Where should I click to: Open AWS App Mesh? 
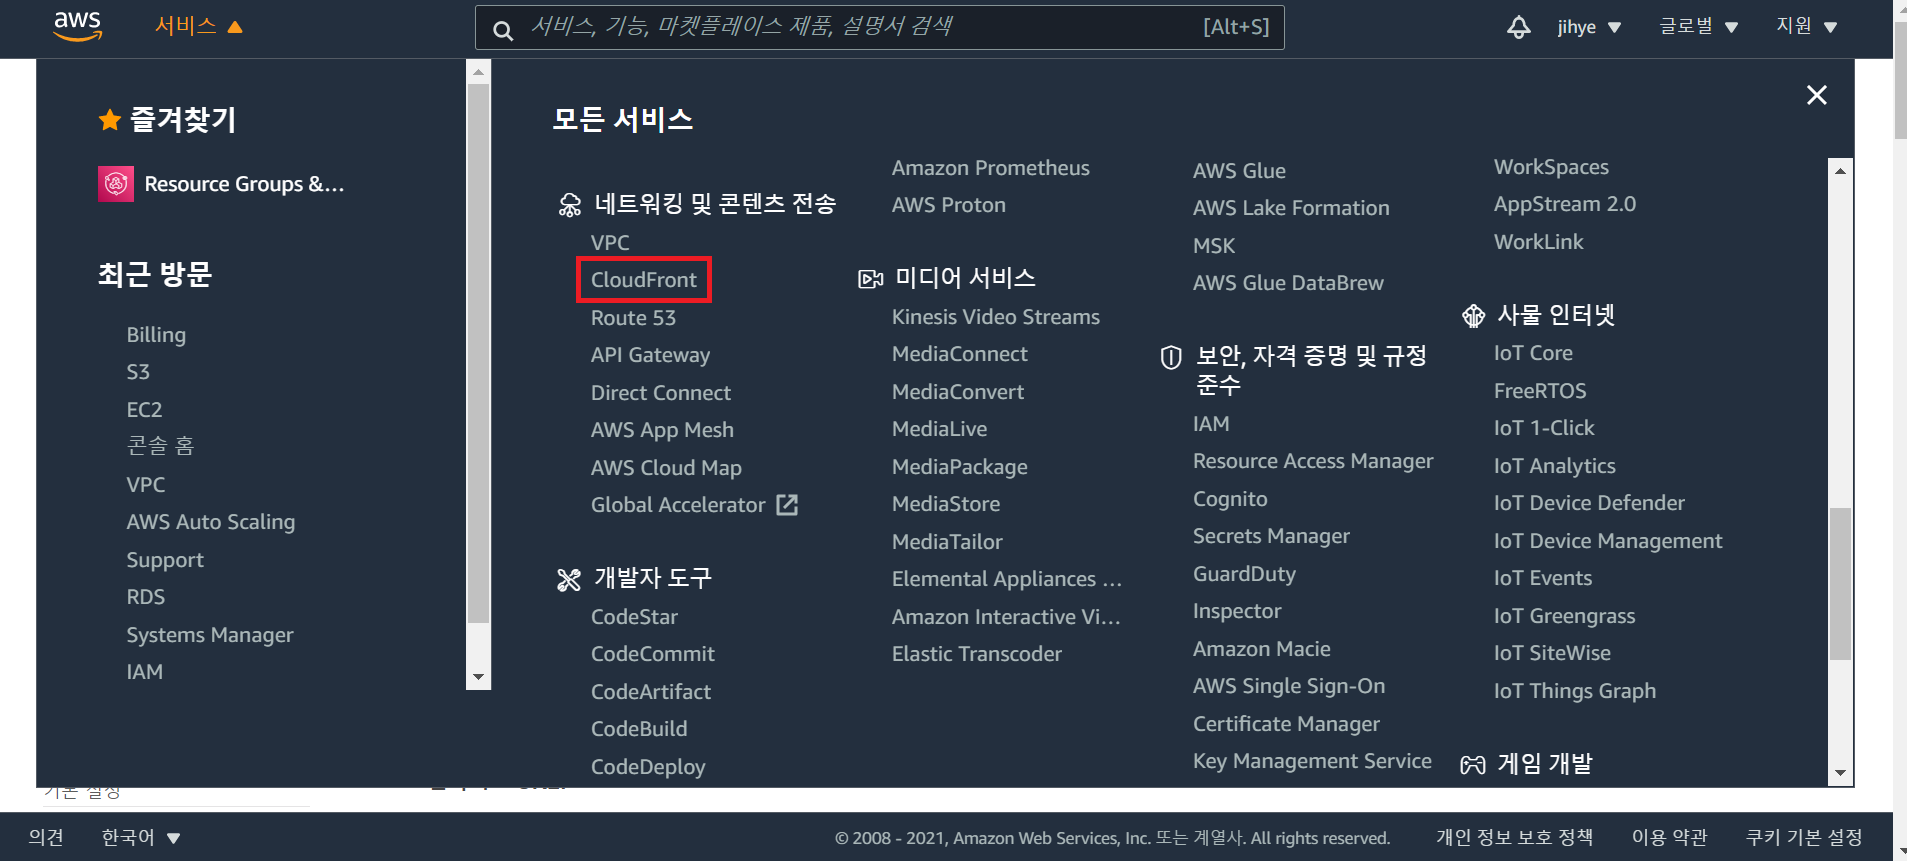pyautogui.click(x=662, y=430)
